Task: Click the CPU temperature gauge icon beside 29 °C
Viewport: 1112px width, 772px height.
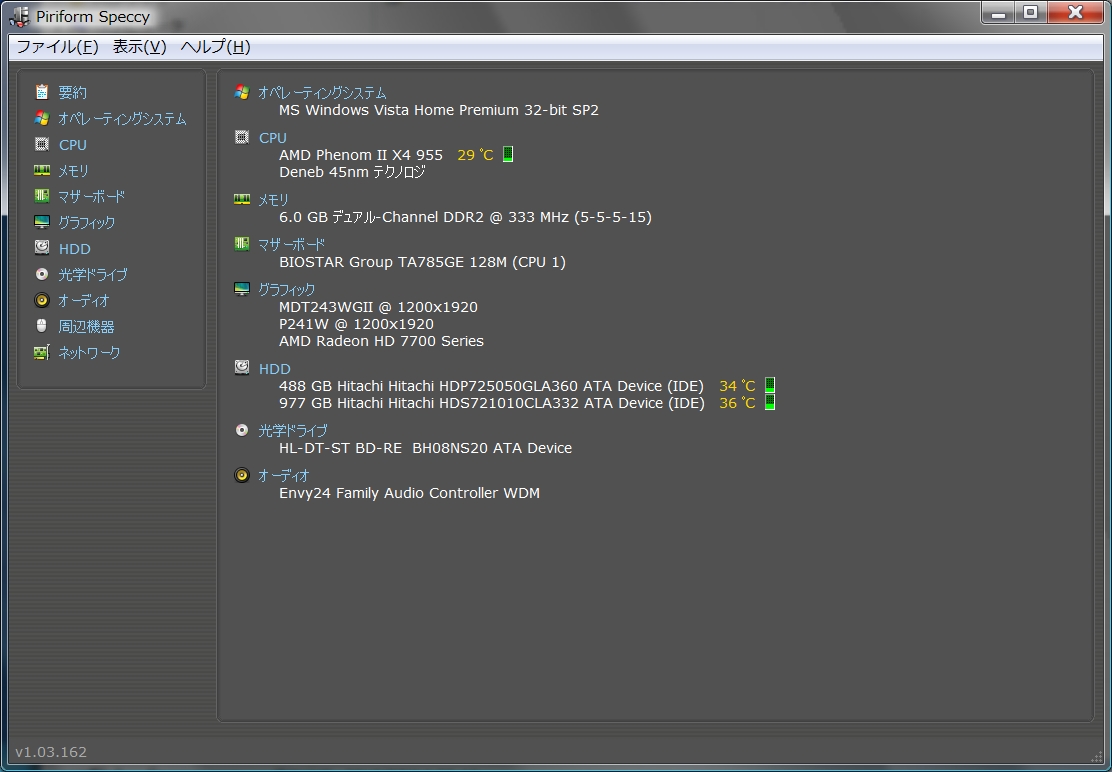Action: 508,154
